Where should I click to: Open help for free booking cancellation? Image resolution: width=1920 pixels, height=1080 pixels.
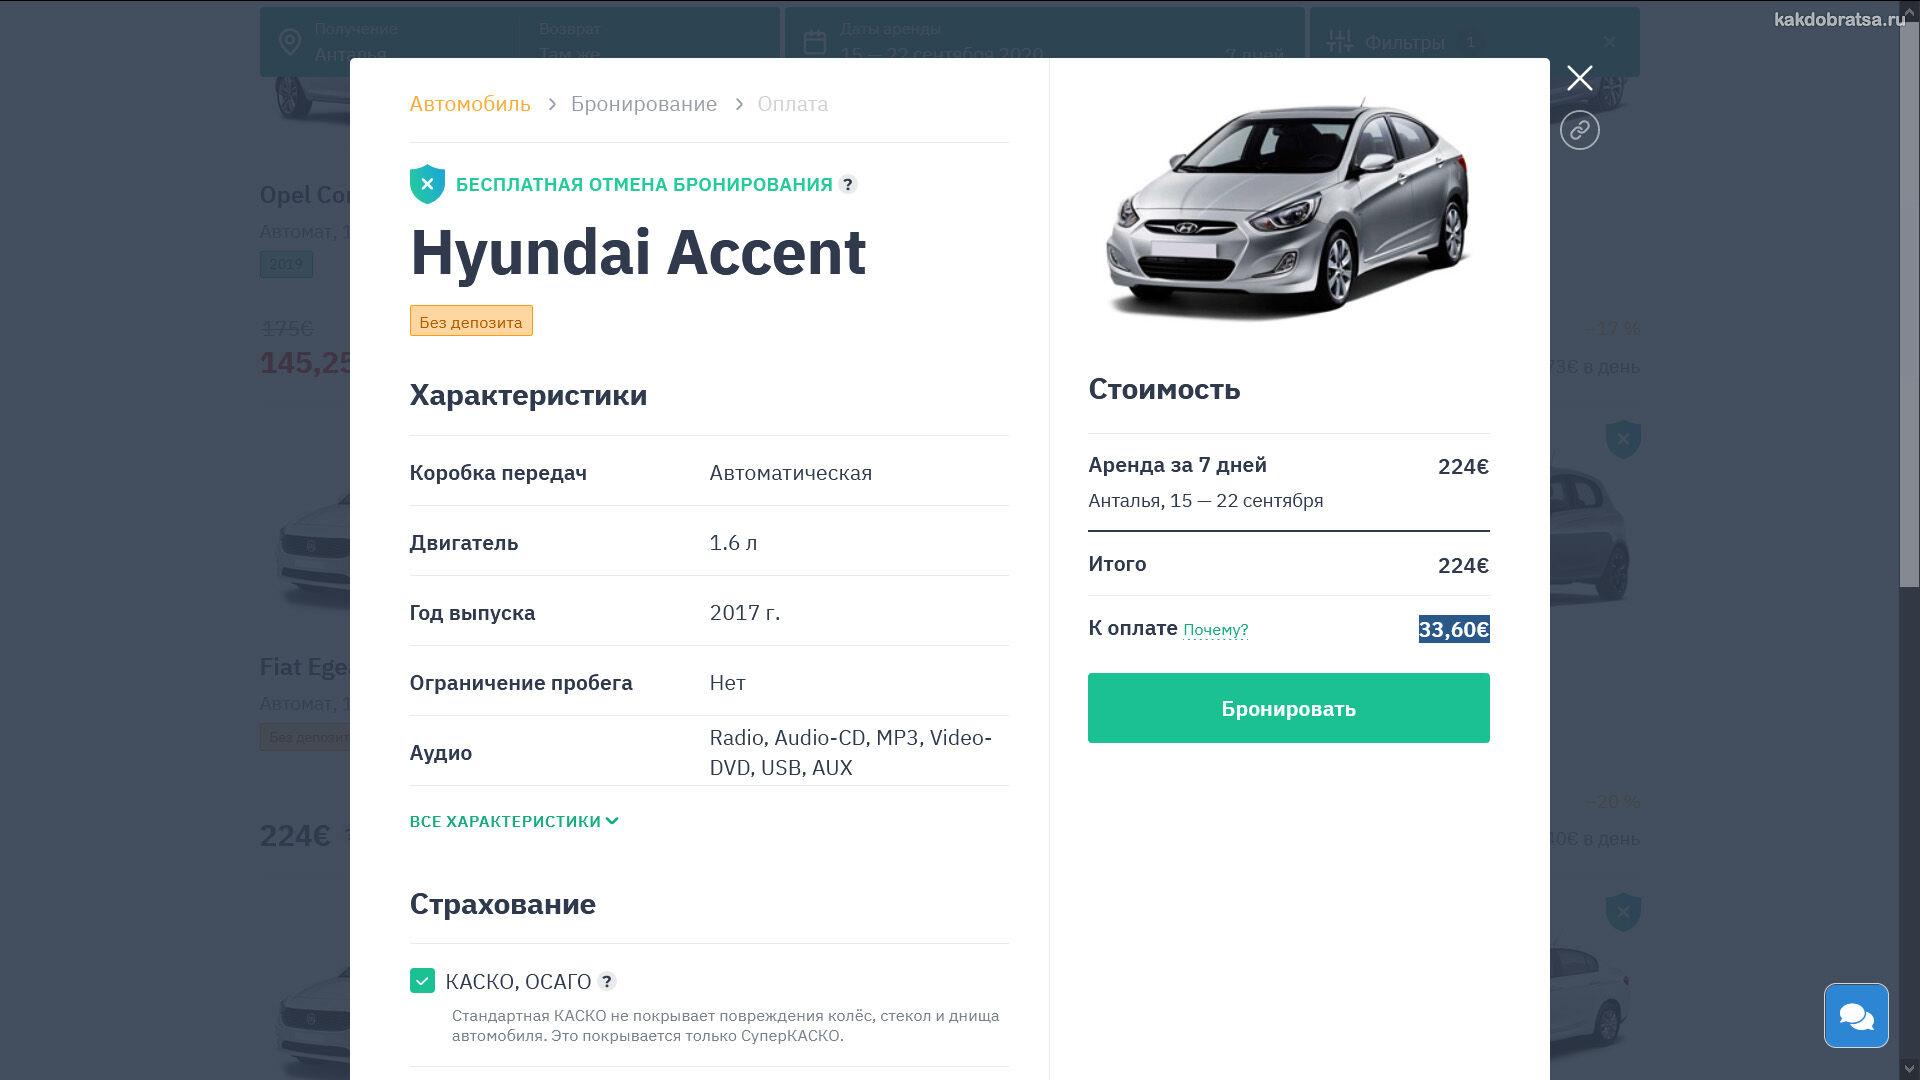click(x=848, y=184)
